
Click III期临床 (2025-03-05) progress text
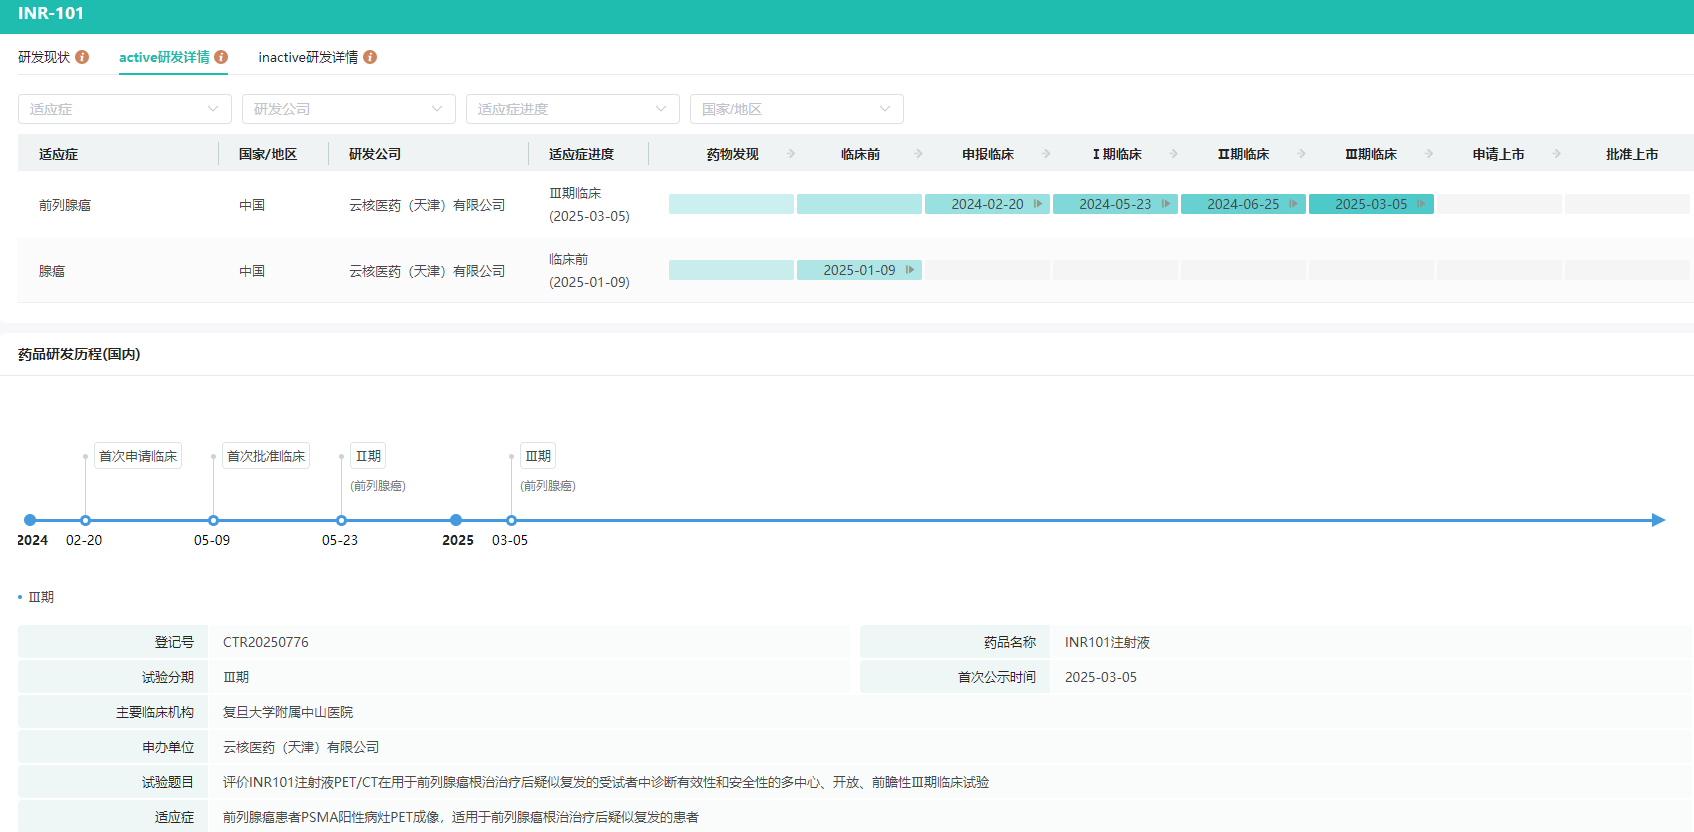589,204
